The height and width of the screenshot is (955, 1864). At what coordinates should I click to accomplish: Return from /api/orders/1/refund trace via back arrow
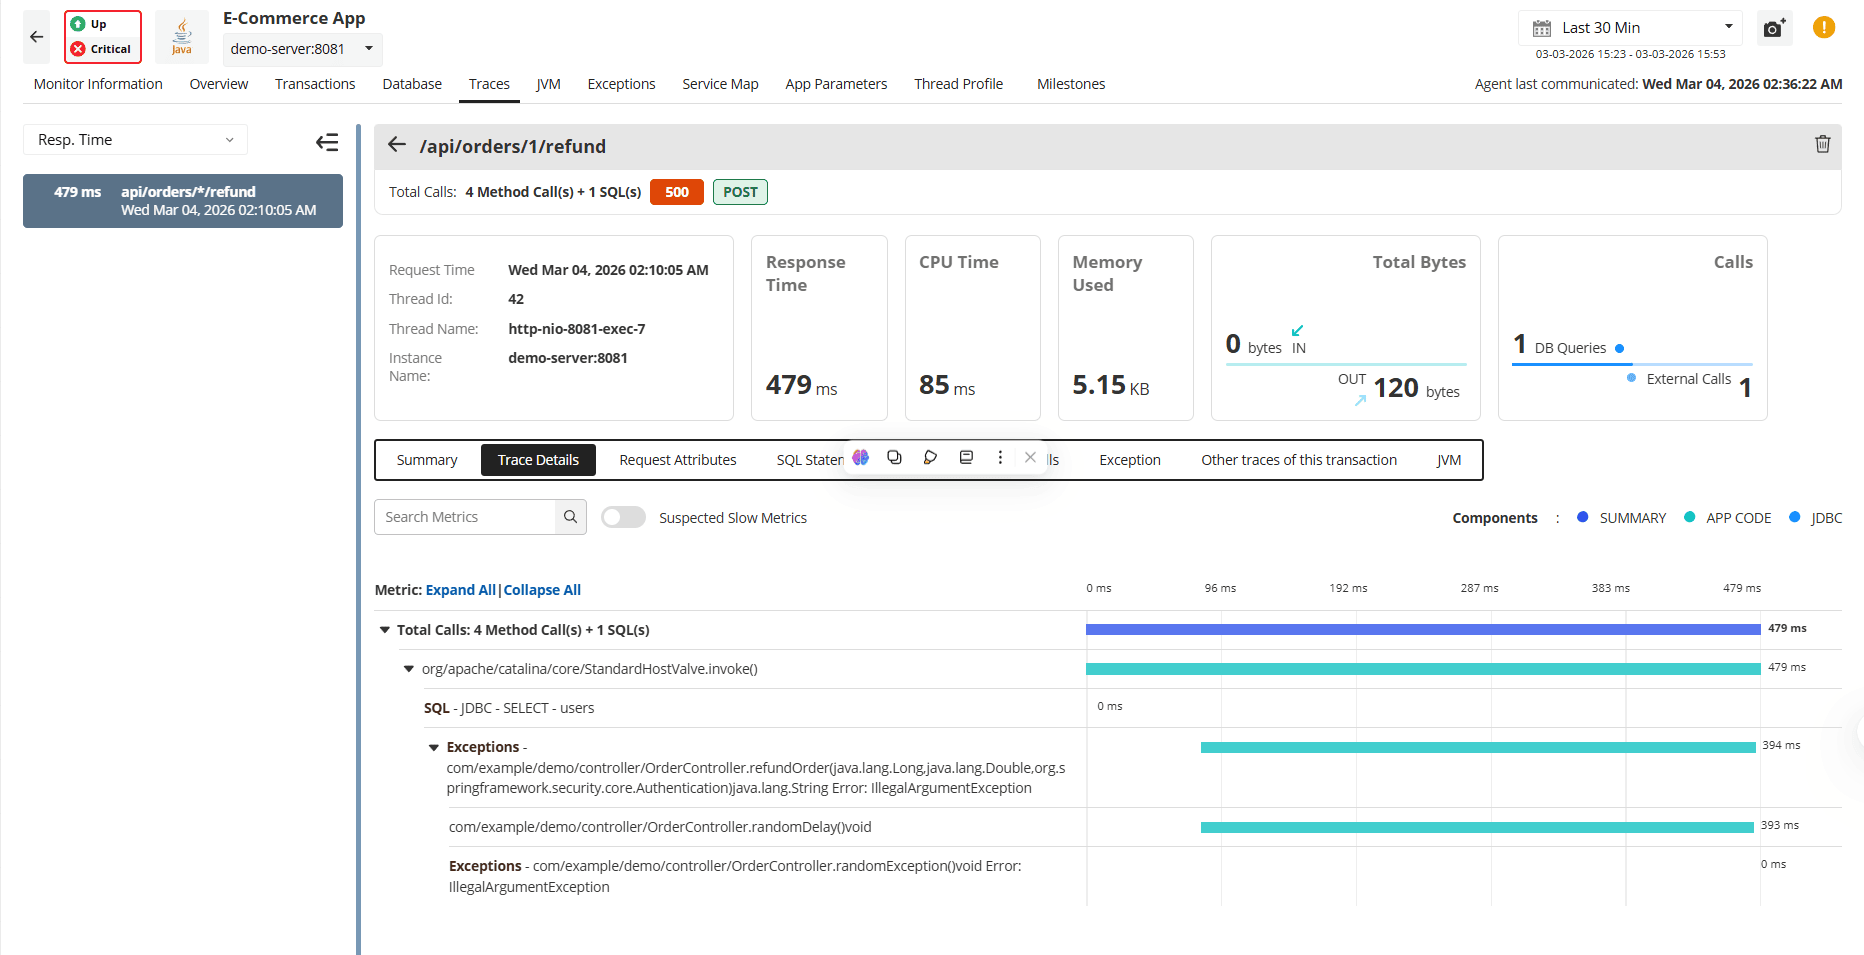[x=397, y=146]
